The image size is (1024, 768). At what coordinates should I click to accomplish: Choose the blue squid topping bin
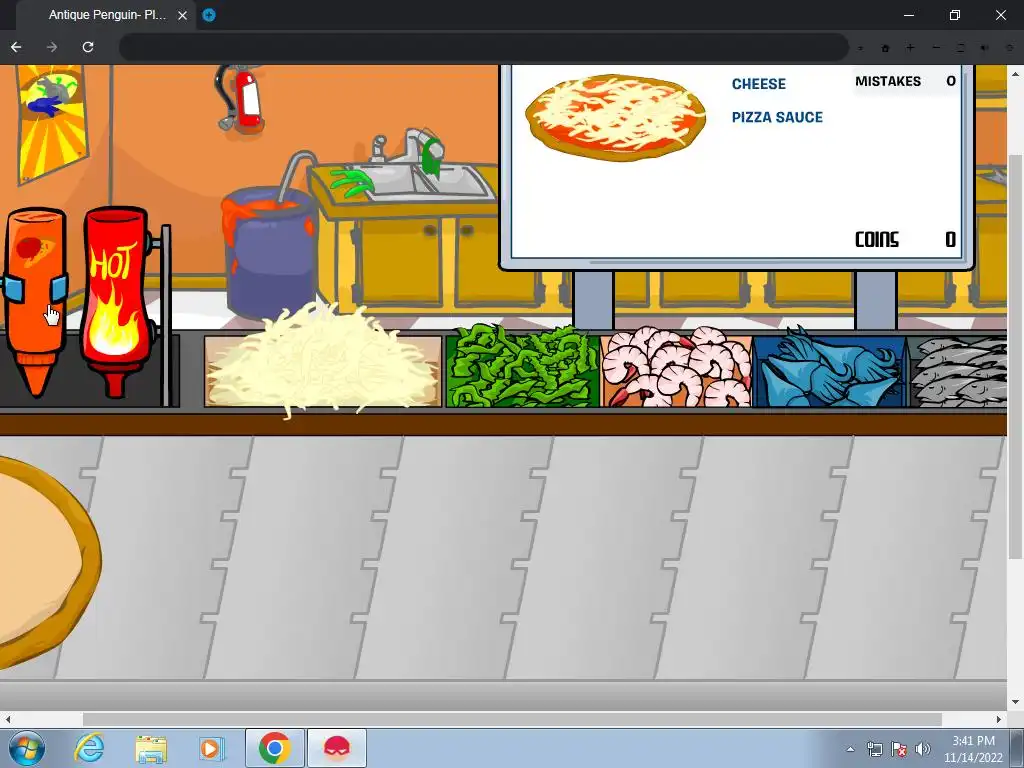[829, 368]
